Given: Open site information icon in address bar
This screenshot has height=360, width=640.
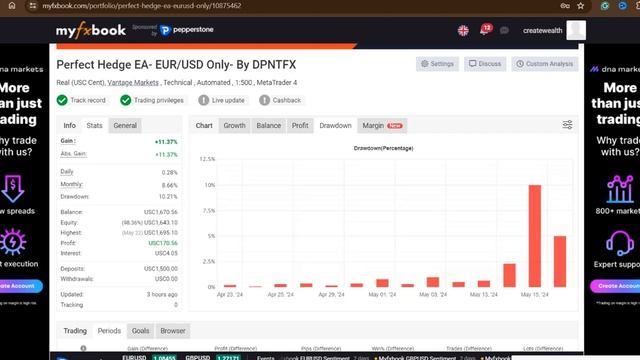Looking at the screenshot, I should pos(33,6).
